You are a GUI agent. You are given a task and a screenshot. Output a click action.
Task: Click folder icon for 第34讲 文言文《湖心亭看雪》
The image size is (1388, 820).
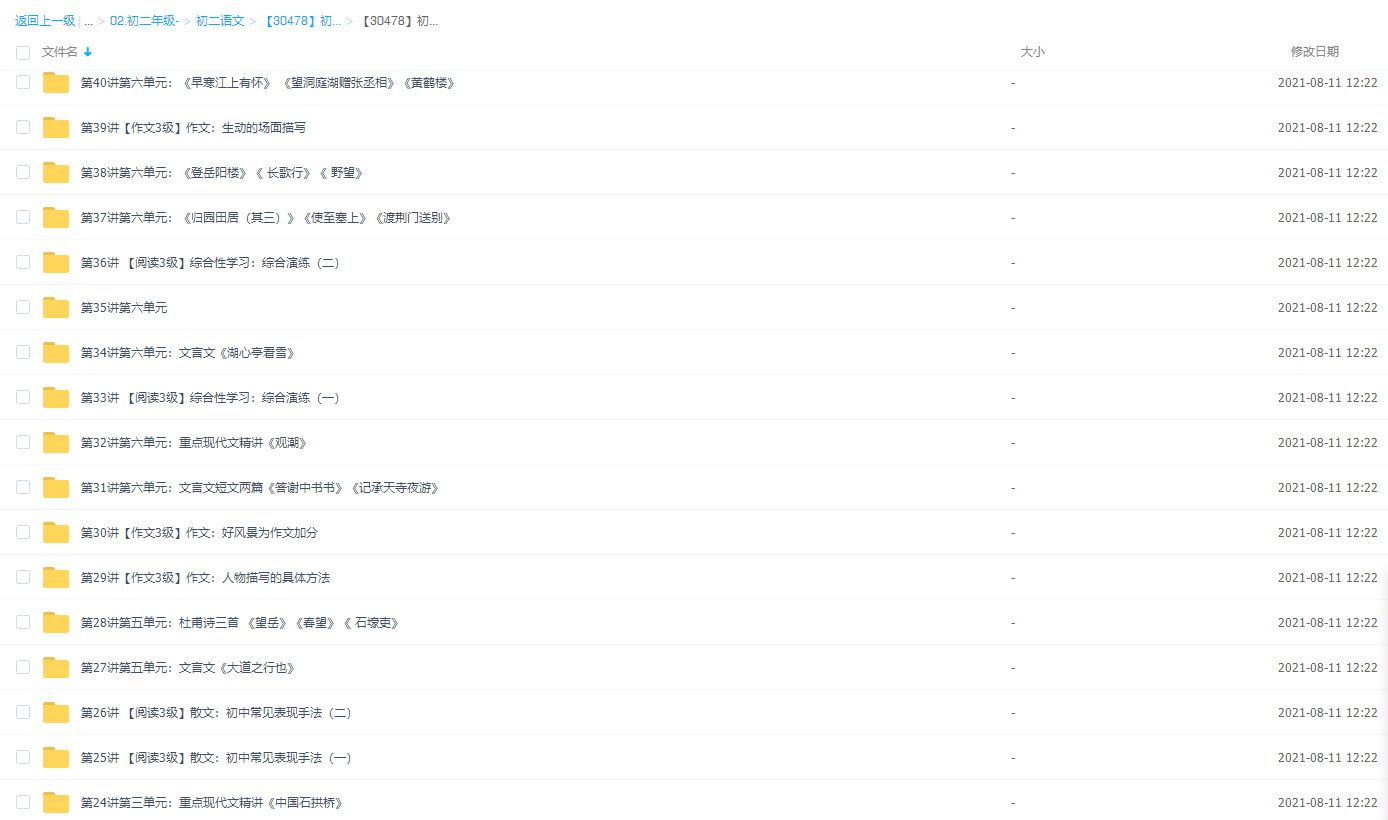pyautogui.click(x=56, y=353)
